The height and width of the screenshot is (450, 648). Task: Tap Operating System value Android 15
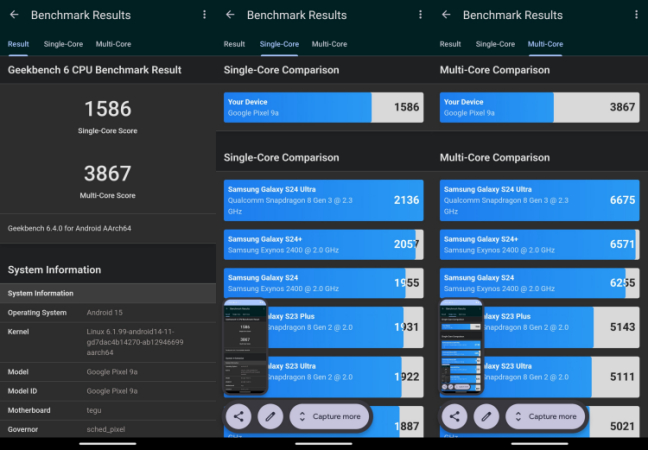[x=105, y=312]
